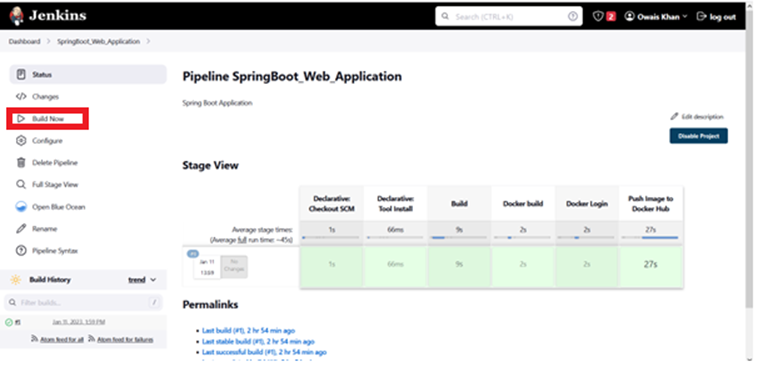The width and height of the screenshot is (758, 367).
Task: Click the Jenkins butler logo icon
Action: [16, 16]
